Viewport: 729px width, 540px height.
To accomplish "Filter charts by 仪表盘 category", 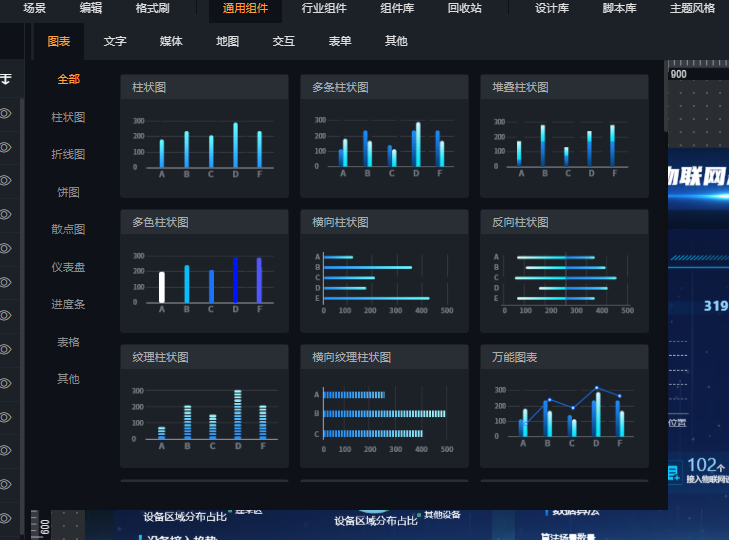I will pos(68,267).
